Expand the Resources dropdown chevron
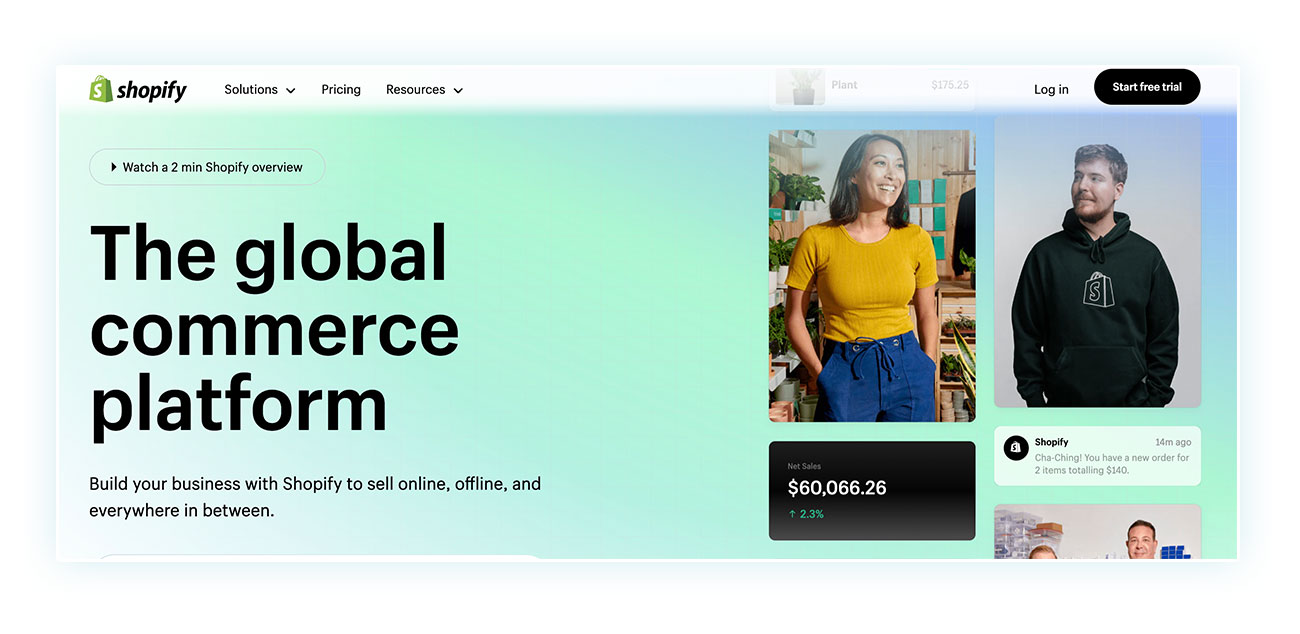This screenshot has width=1300, height=634. pyautogui.click(x=458, y=90)
